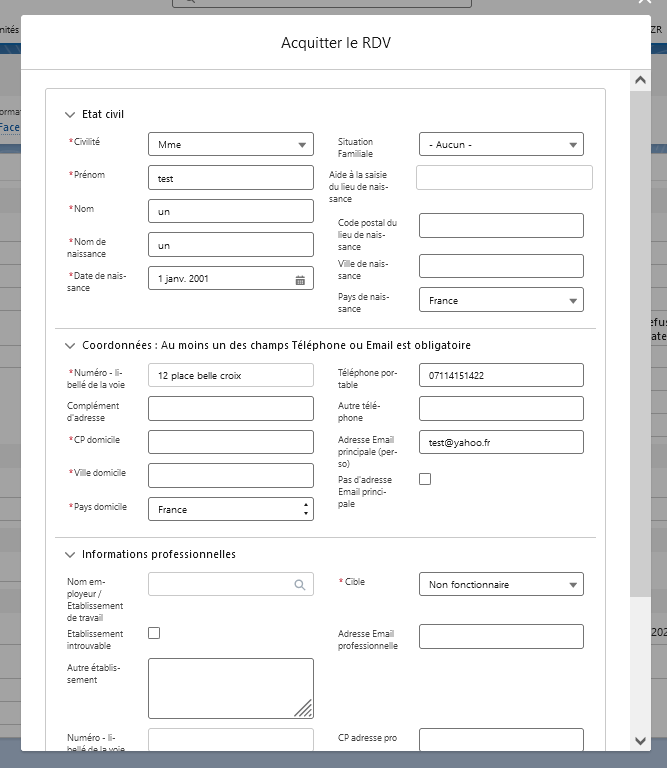Check the Pas d'adresse Email principale box
667x768 pixels.
point(425,479)
